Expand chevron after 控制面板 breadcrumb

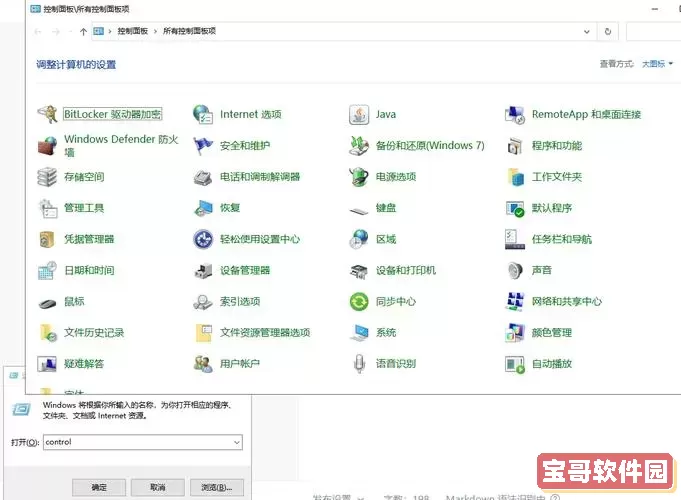click(155, 31)
